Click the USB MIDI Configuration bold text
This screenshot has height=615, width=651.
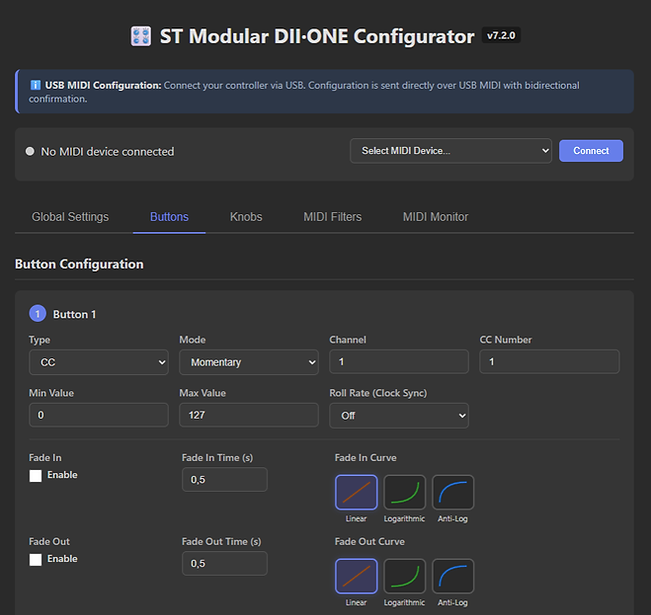pos(103,85)
